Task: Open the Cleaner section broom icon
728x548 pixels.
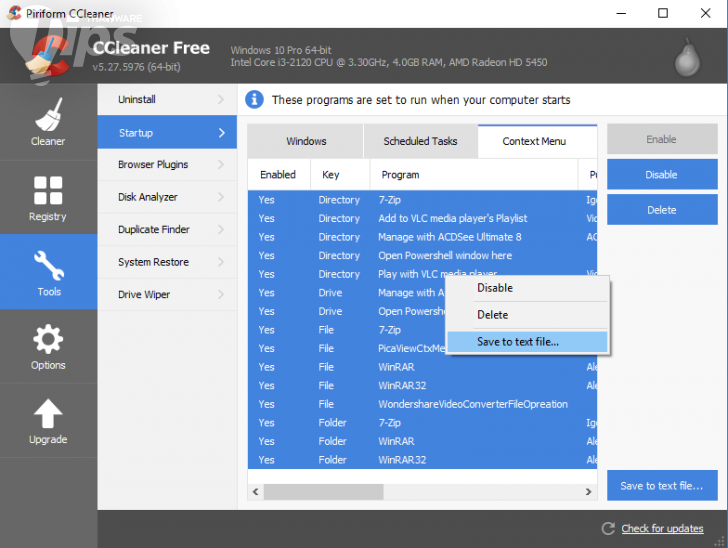Action: click(x=48, y=115)
